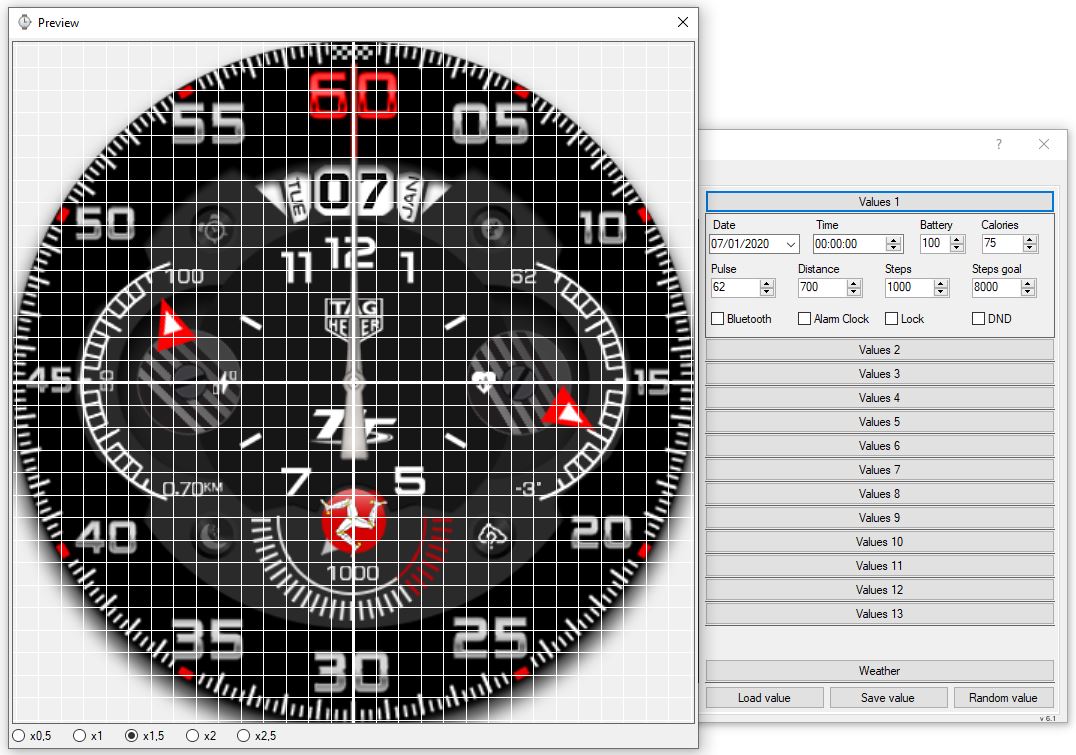Click the TAG Heuer logo on watch face
The image size is (1076, 755).
tap(353, 318)
